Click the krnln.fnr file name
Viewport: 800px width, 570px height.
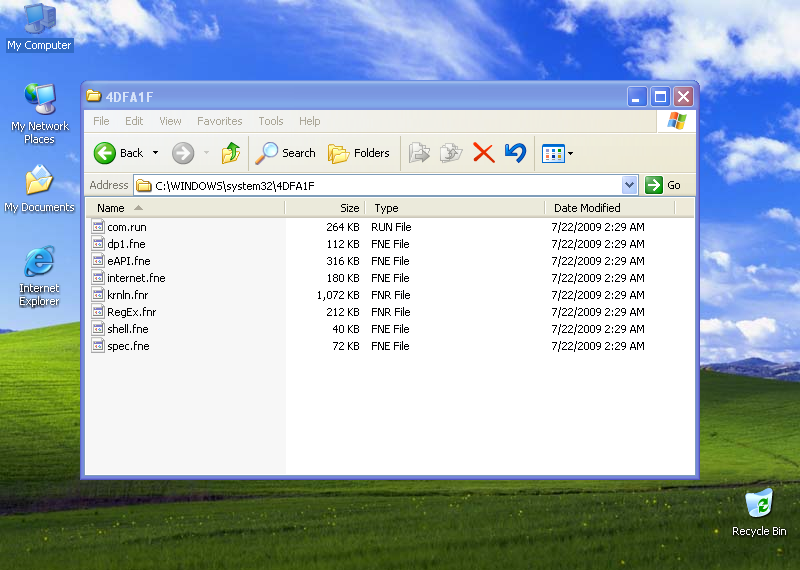click(x=128, y=295)
